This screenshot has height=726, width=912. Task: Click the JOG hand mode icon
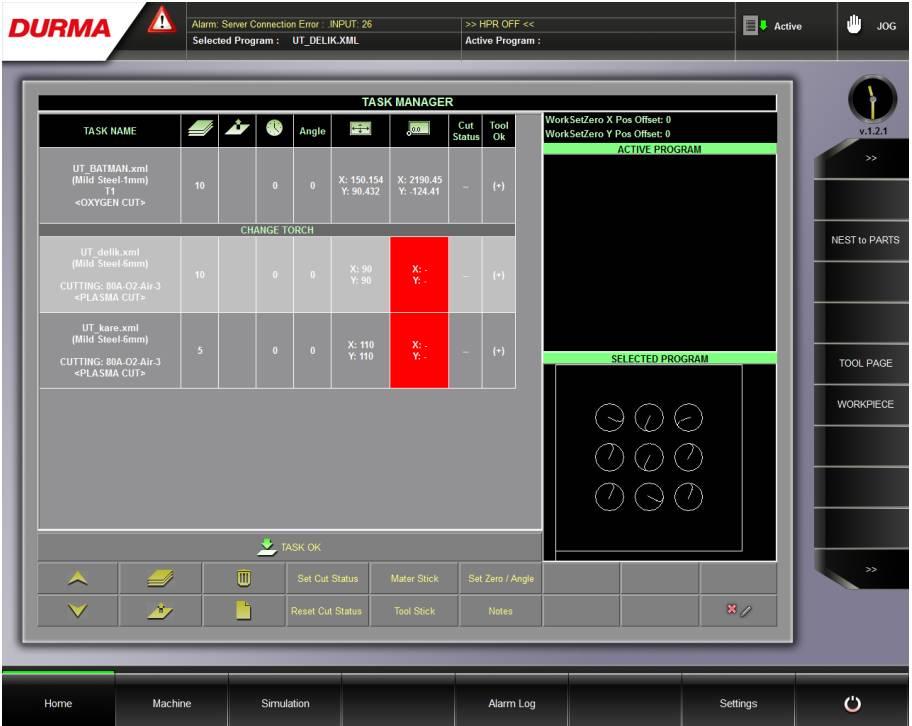pos(853,26)
